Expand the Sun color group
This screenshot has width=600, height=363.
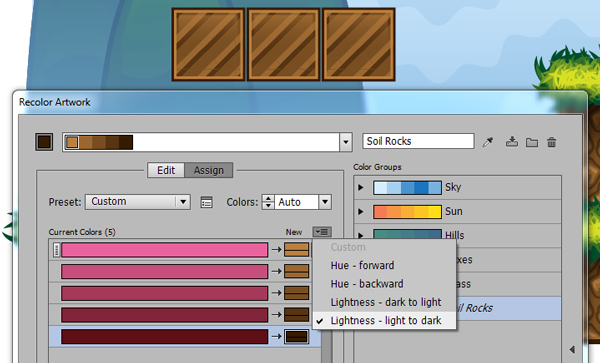pos(360,212)
